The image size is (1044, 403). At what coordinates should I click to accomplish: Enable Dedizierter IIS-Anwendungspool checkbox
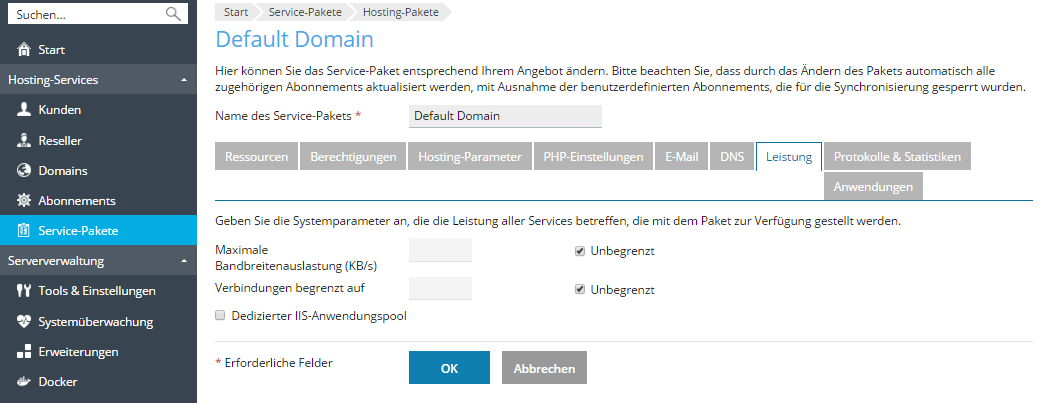pyautogui.click(x=220, y=316)
